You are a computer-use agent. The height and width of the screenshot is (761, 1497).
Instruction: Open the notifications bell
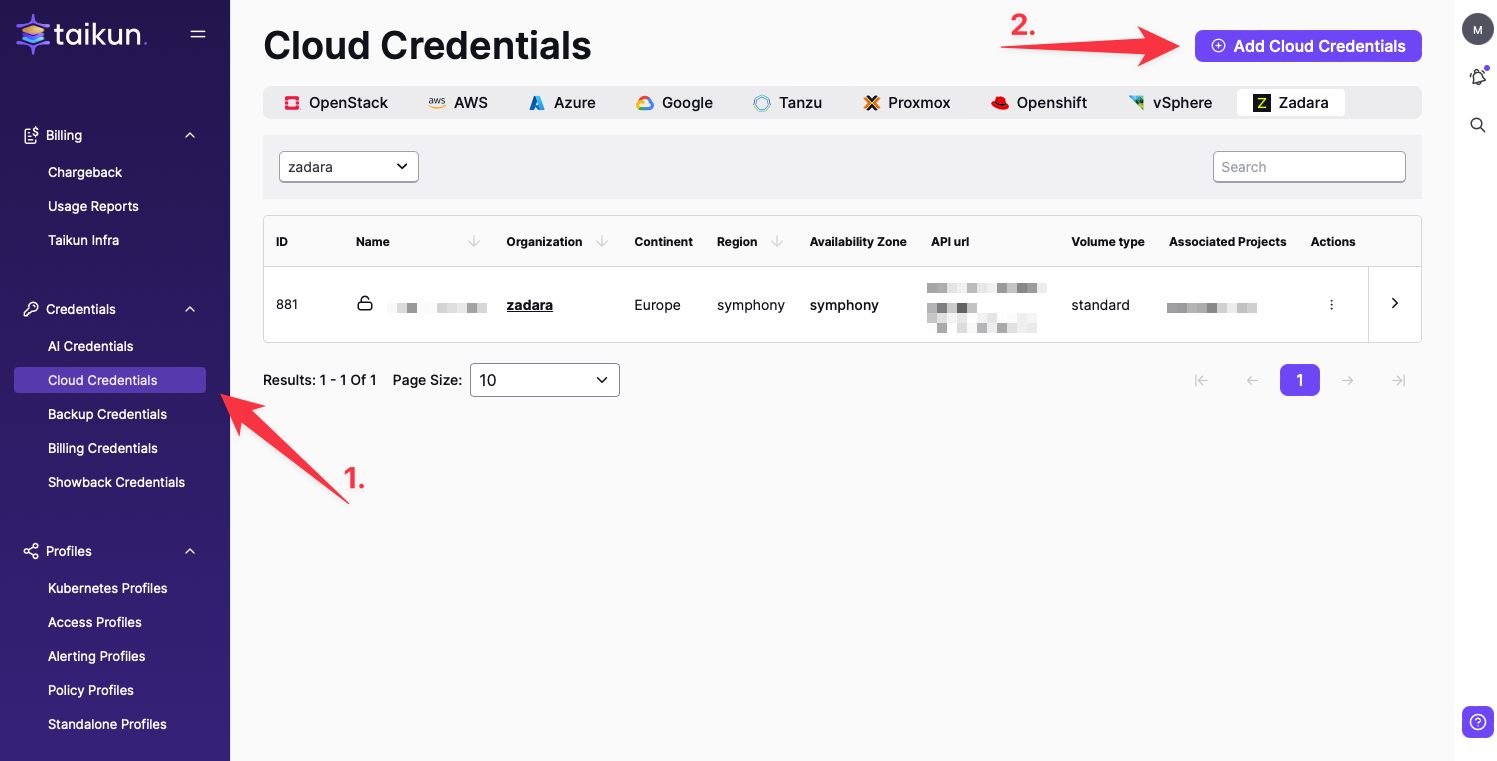click(1478, 77)
